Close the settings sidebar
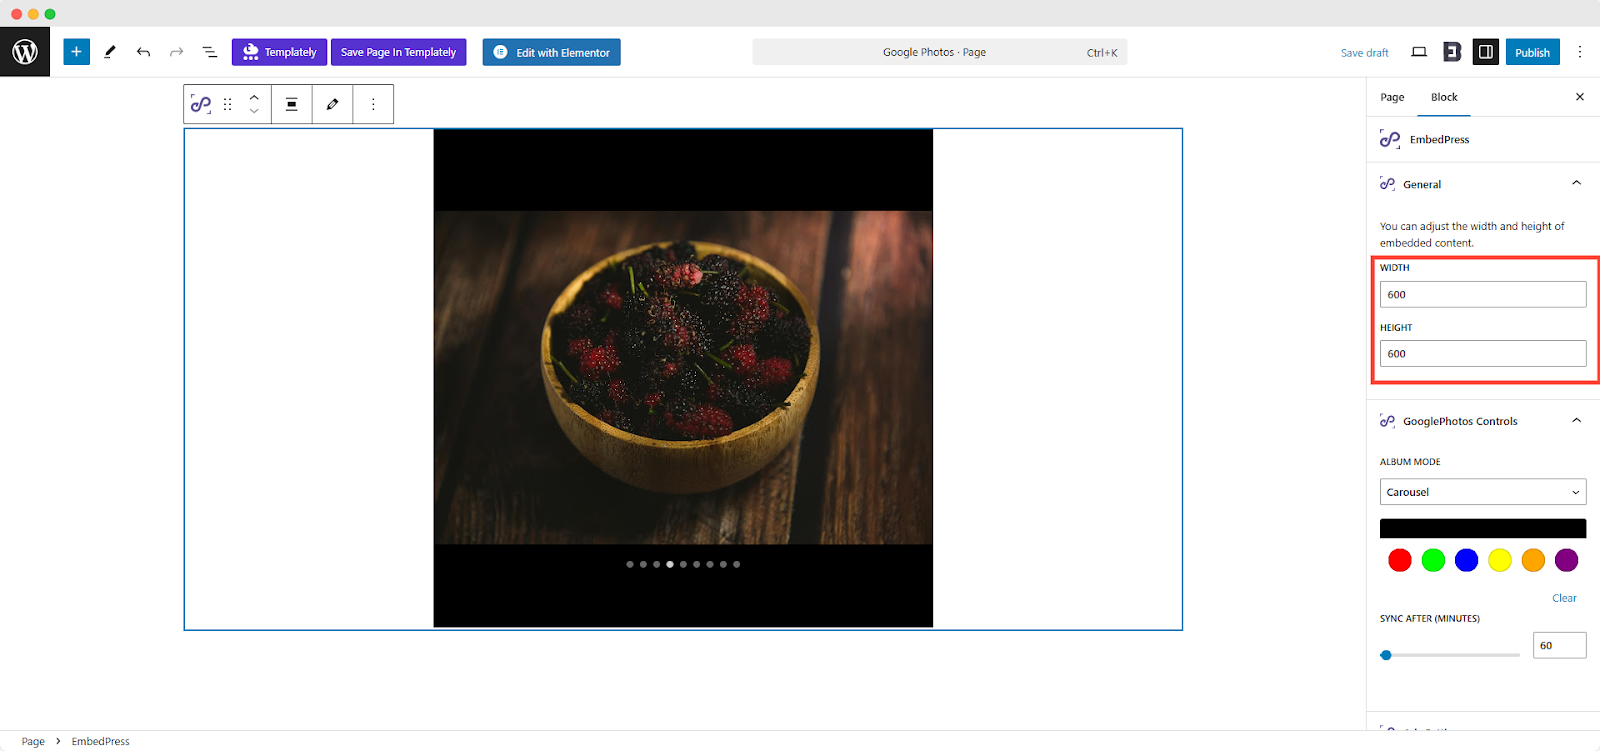The width and height of the screenshot is (1600, 751). (x=1580, y=97)
